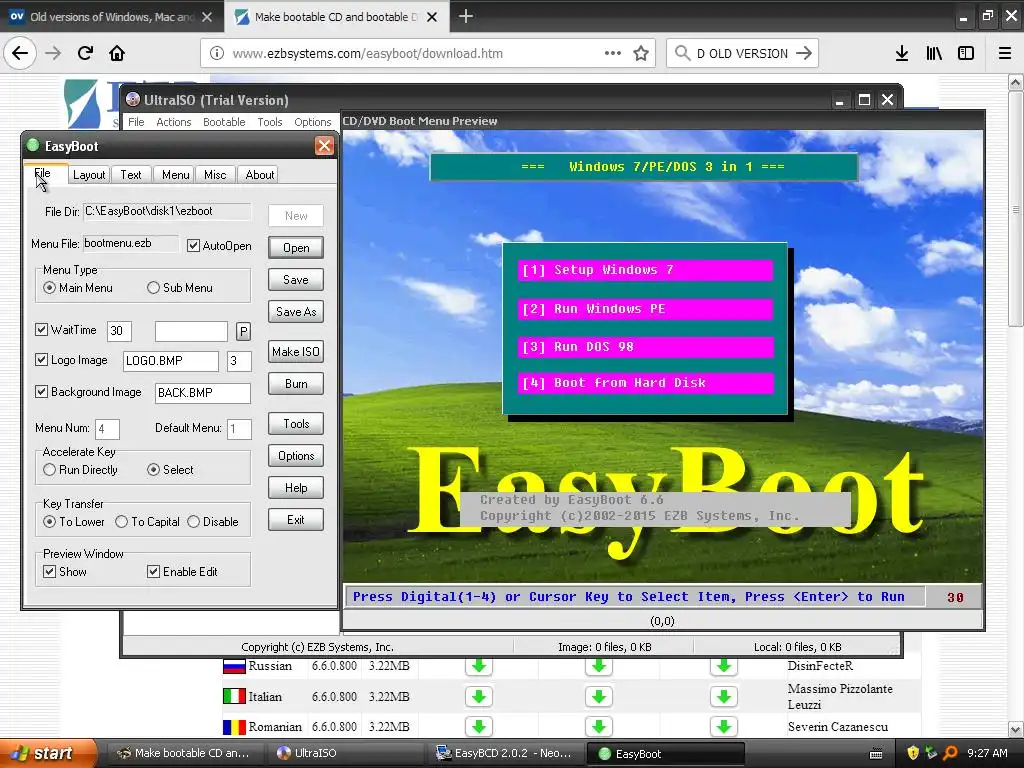Open the browser library icon
Viewport: 1024px width, 768px height.
[x=934, y=53]
